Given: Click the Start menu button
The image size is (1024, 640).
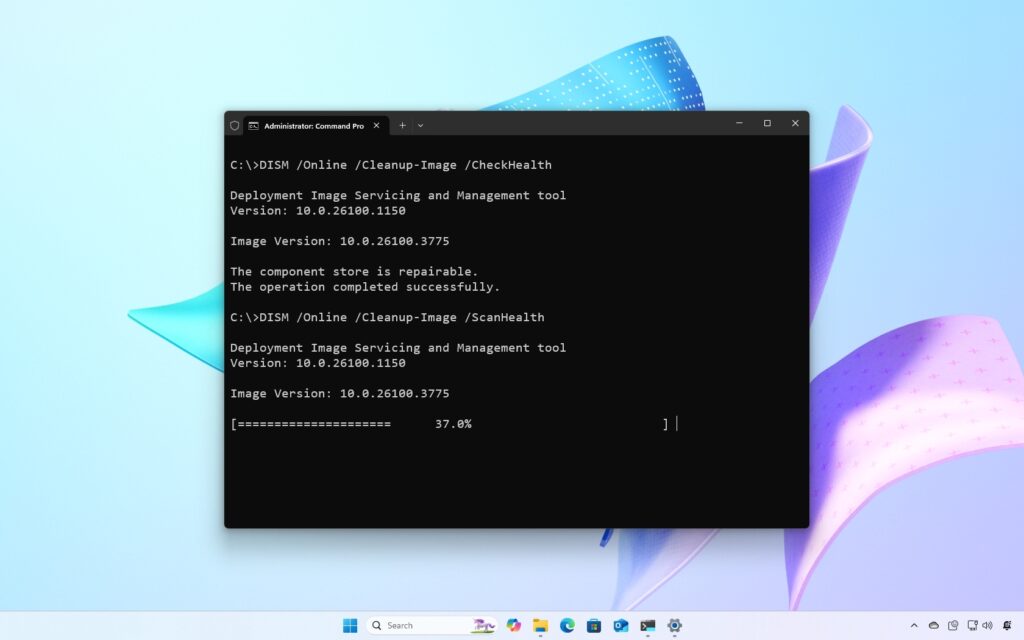Looking at the screenshot, I should [x=350, y=625].
